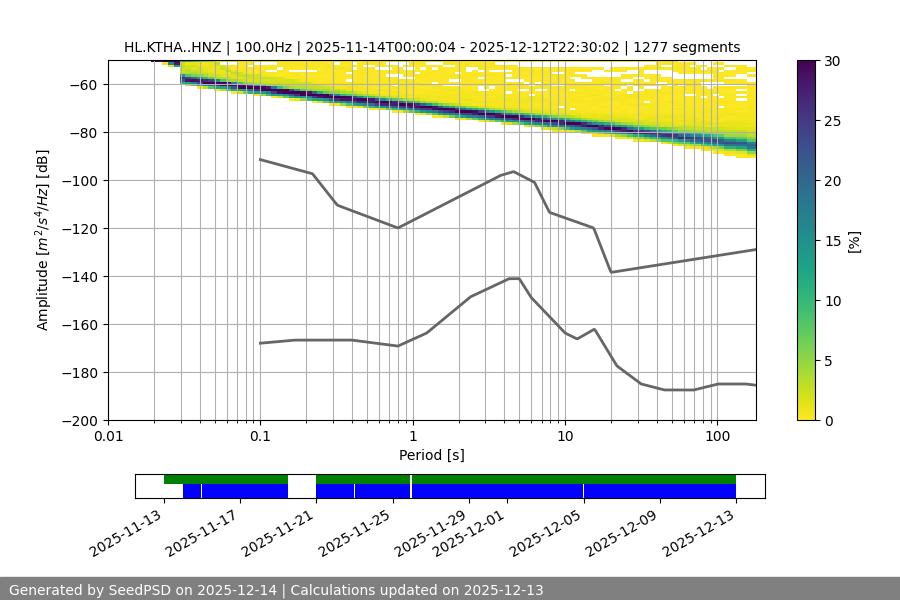
Task: Click the white data gap in availability bar
Action: click(302, 486)
